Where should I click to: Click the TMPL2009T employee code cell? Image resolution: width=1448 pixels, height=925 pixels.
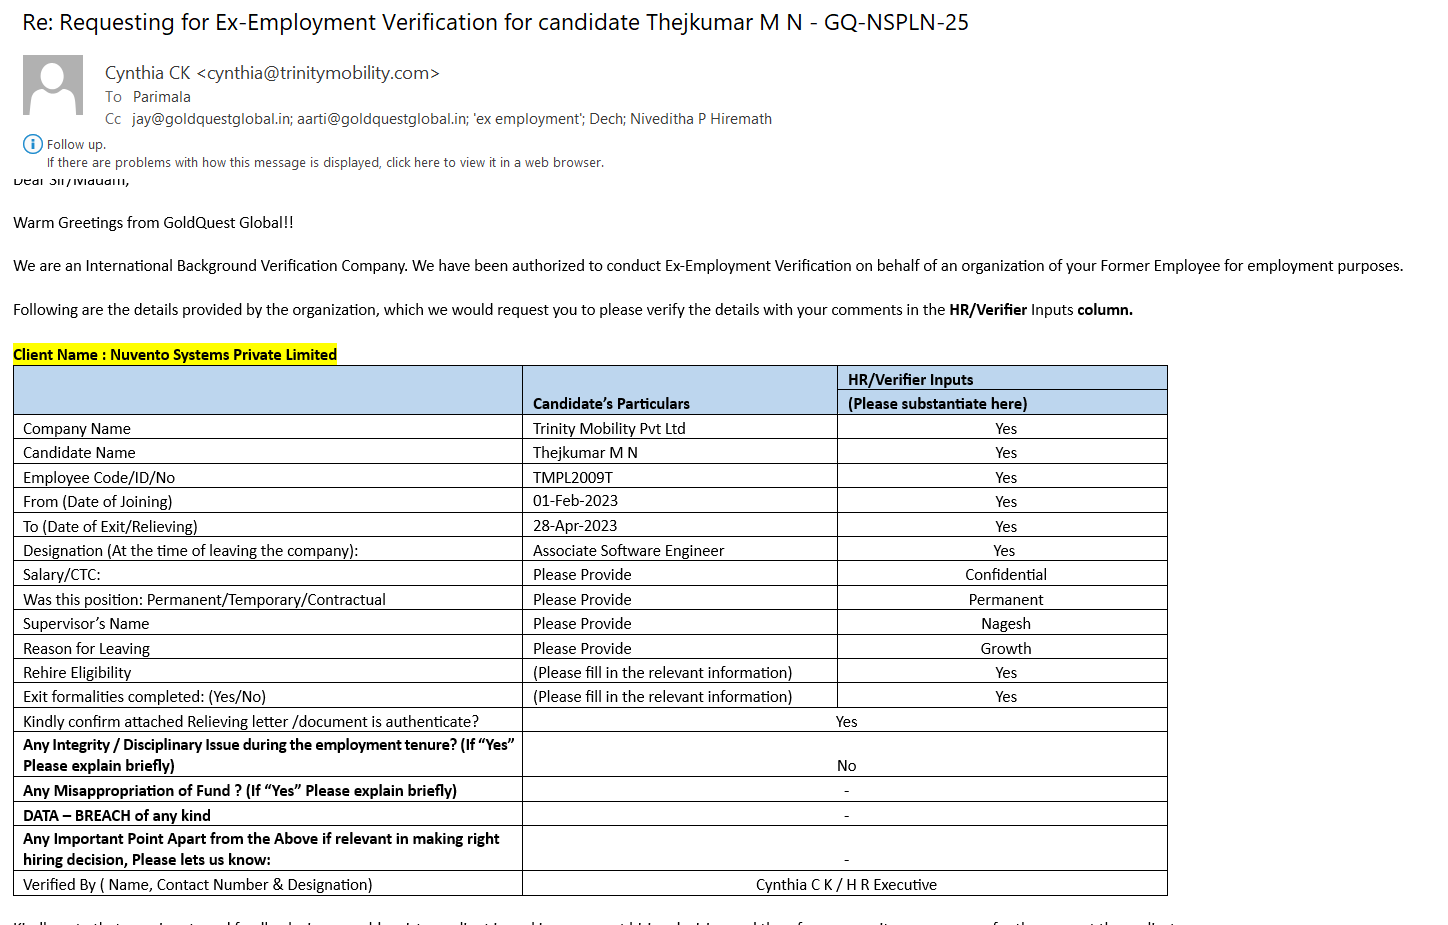click(x=573, y=478)
